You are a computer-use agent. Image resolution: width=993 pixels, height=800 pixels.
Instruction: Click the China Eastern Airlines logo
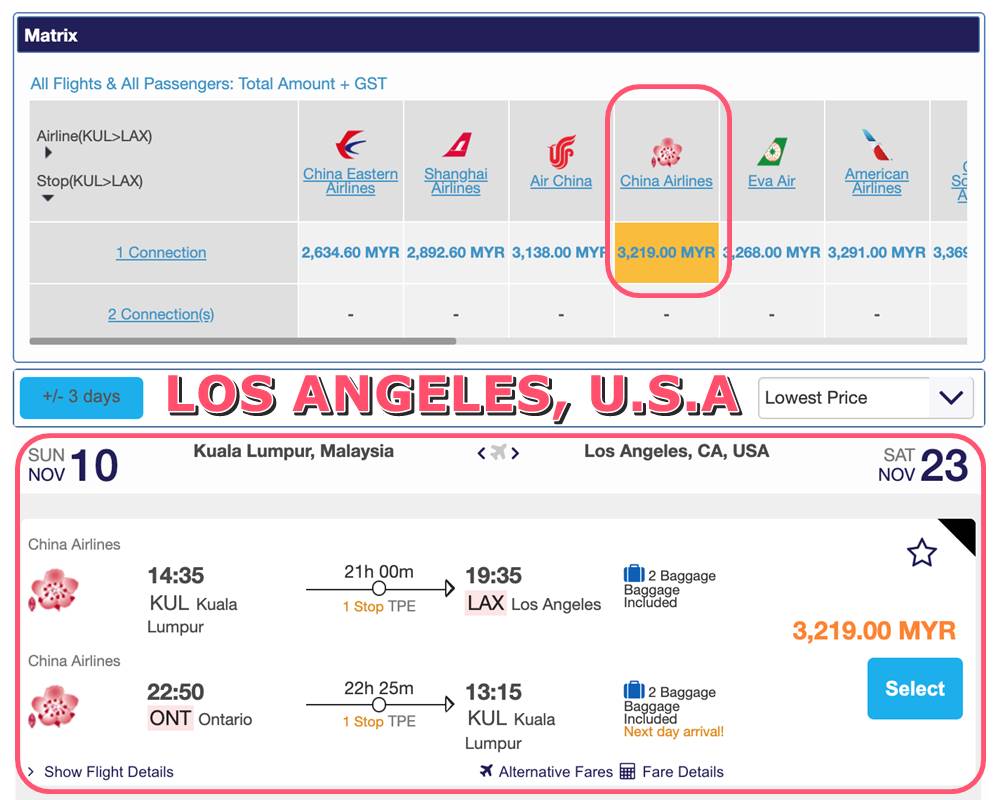pos(350,145)
